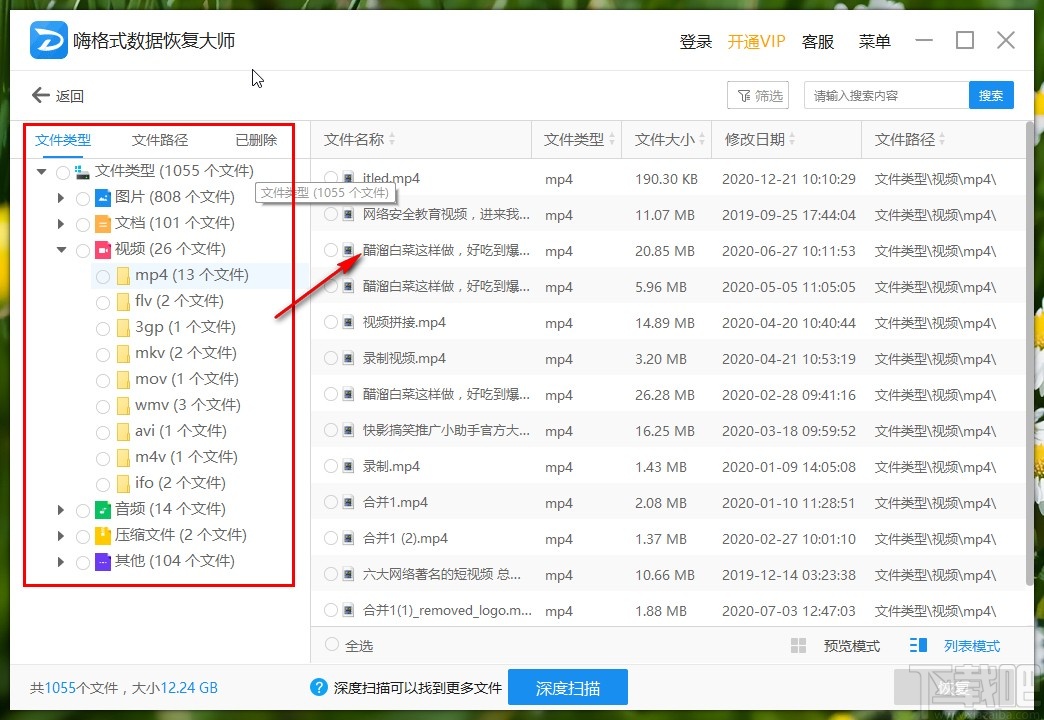
Task: Start a 深度扫描 deep scan
Action: pos(568,687)
